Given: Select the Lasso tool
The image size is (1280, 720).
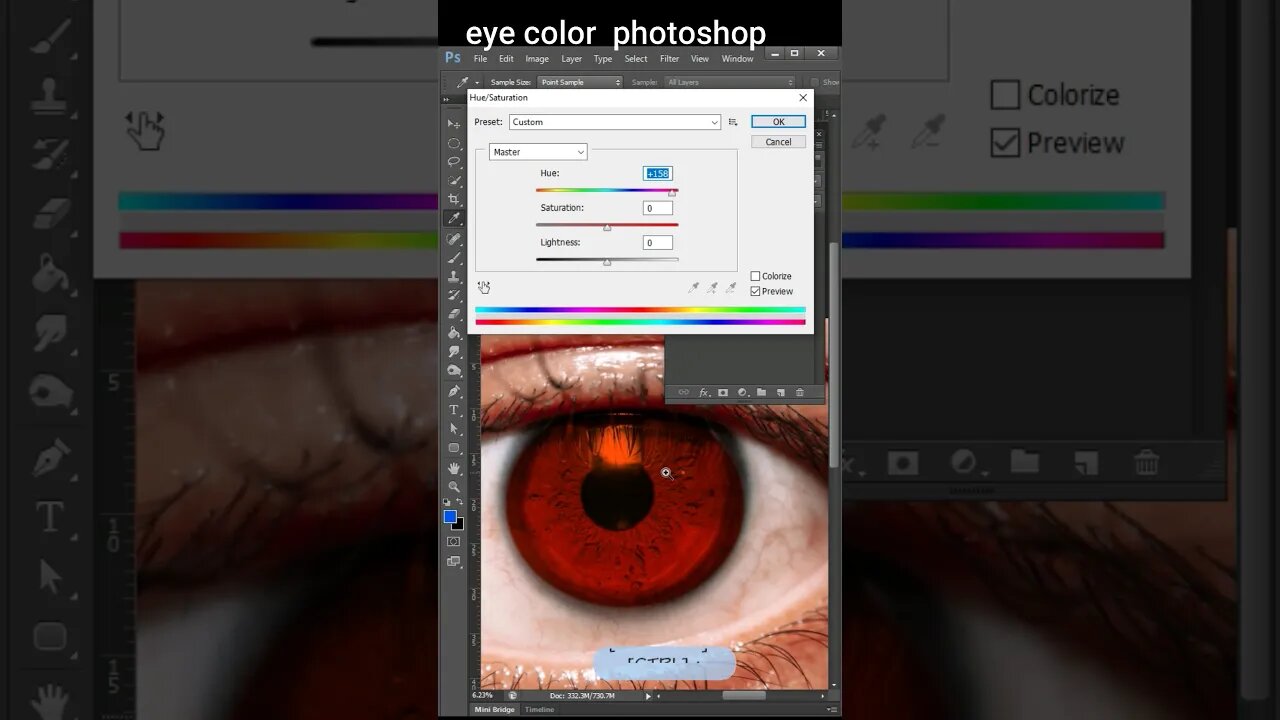Looking at the screenshot, I should click(x=454, y=162).
